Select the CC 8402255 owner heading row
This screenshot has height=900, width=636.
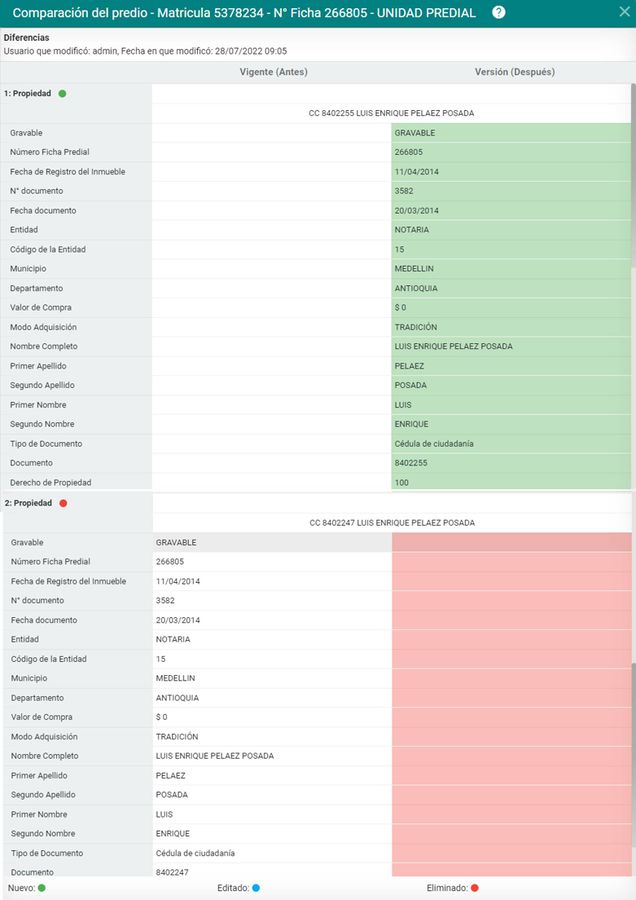(391, 113)
